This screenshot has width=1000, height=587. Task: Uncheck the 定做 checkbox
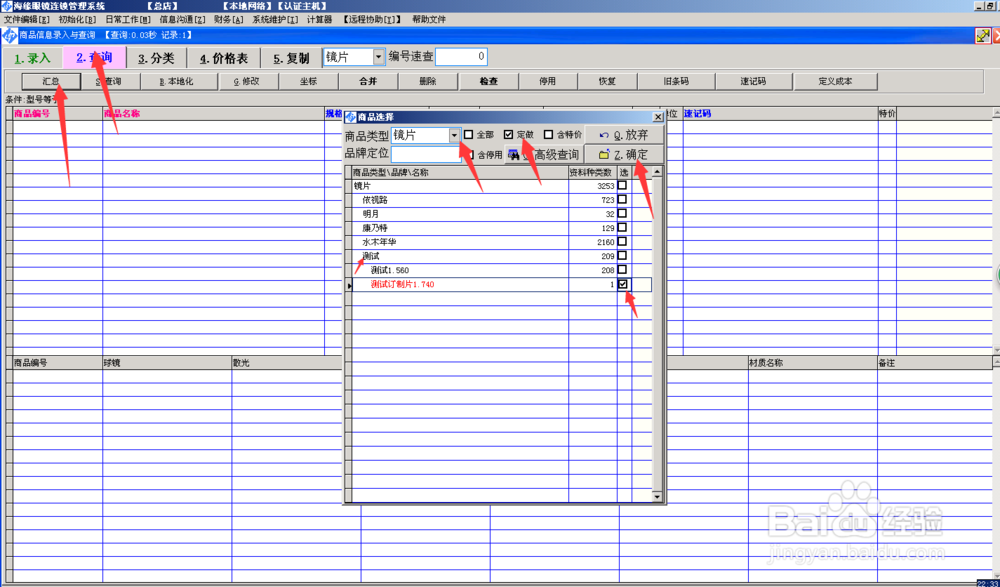pyautogui.click(x=508, y=135)
